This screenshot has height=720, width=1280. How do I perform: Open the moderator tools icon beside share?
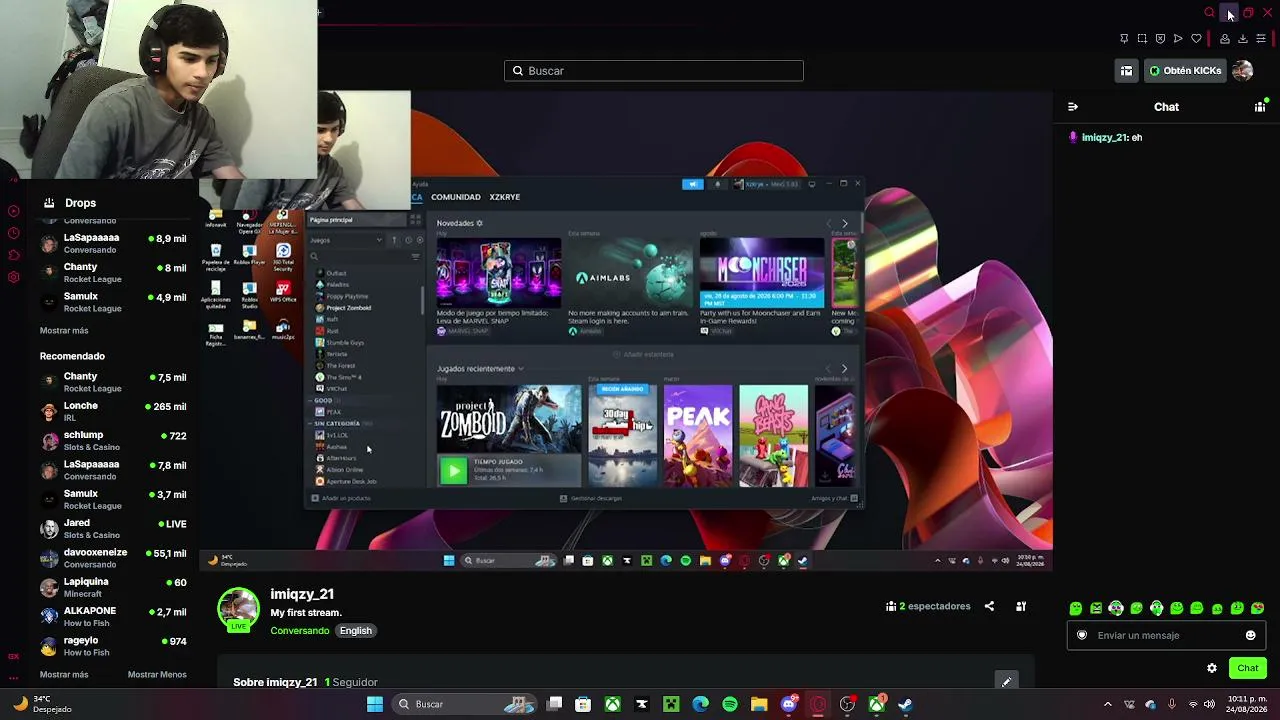coord(1021,606)
